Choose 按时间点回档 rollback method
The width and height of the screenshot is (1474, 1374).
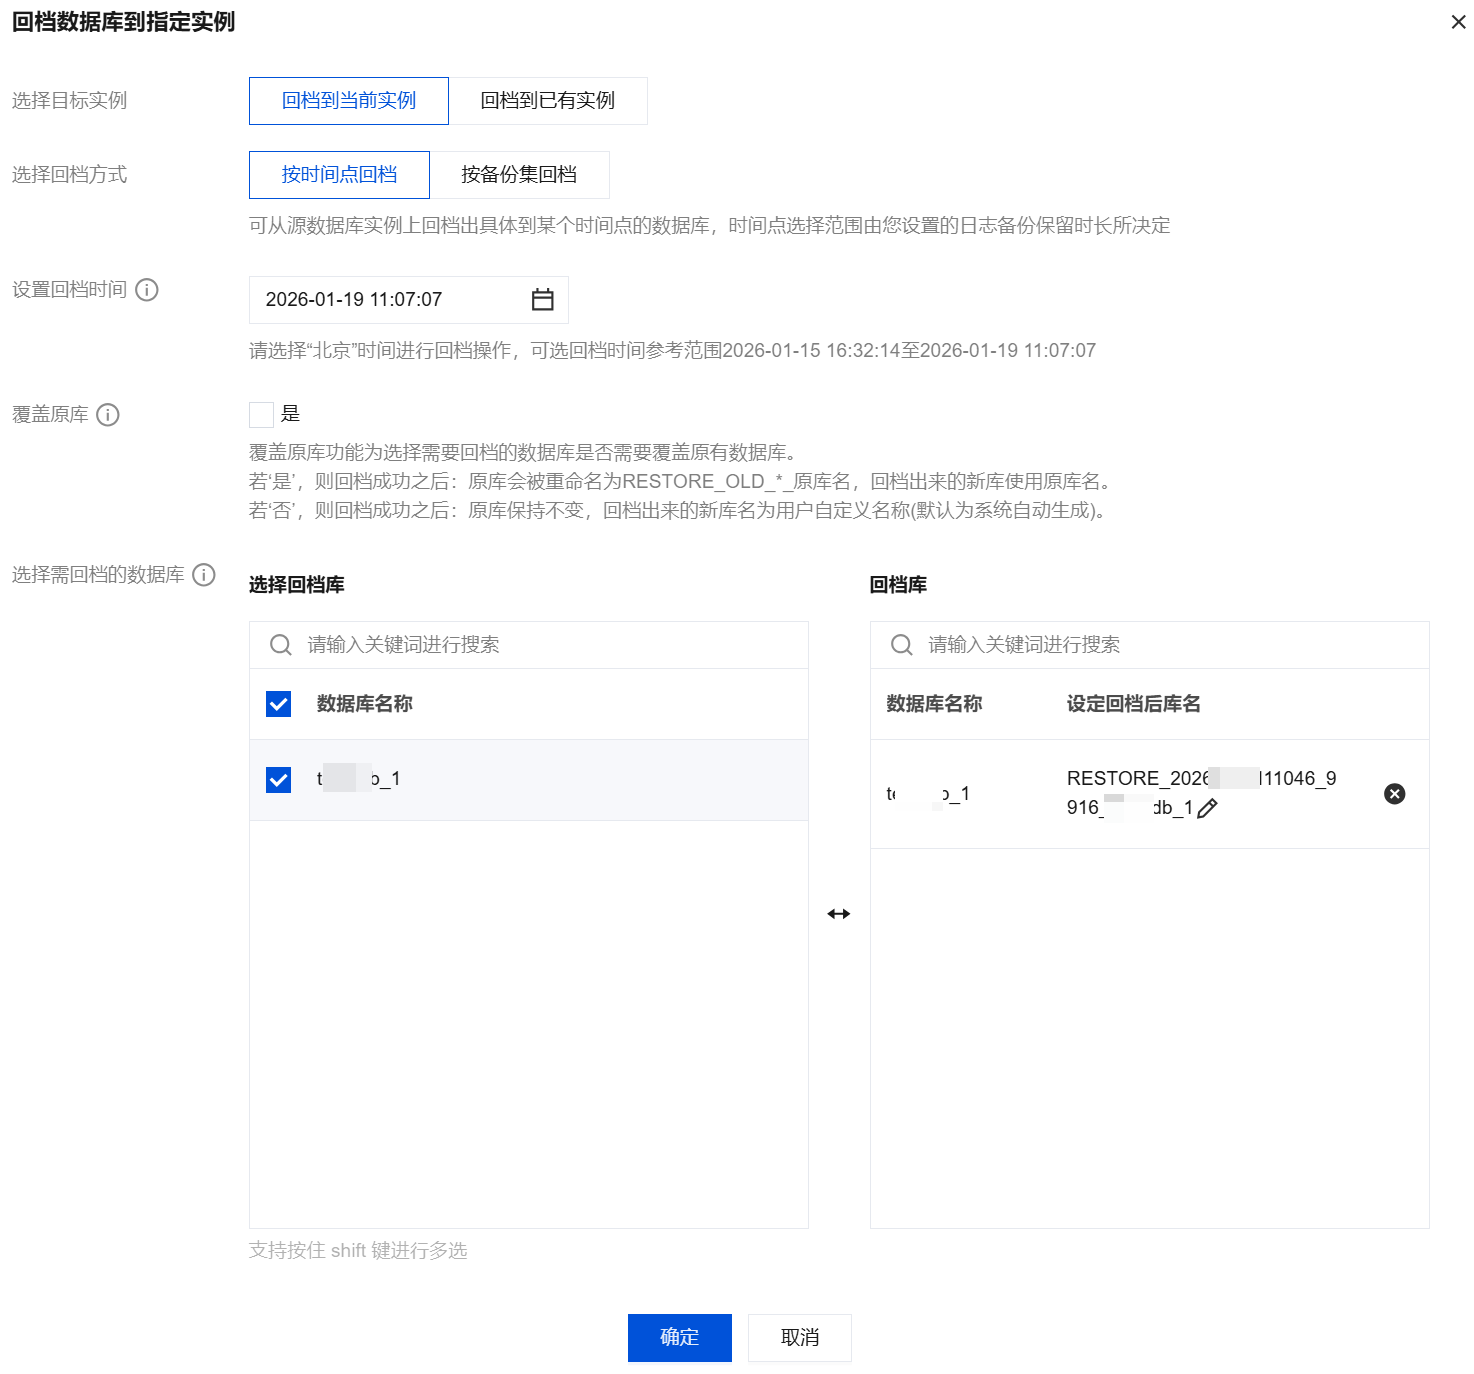[339, 175]
